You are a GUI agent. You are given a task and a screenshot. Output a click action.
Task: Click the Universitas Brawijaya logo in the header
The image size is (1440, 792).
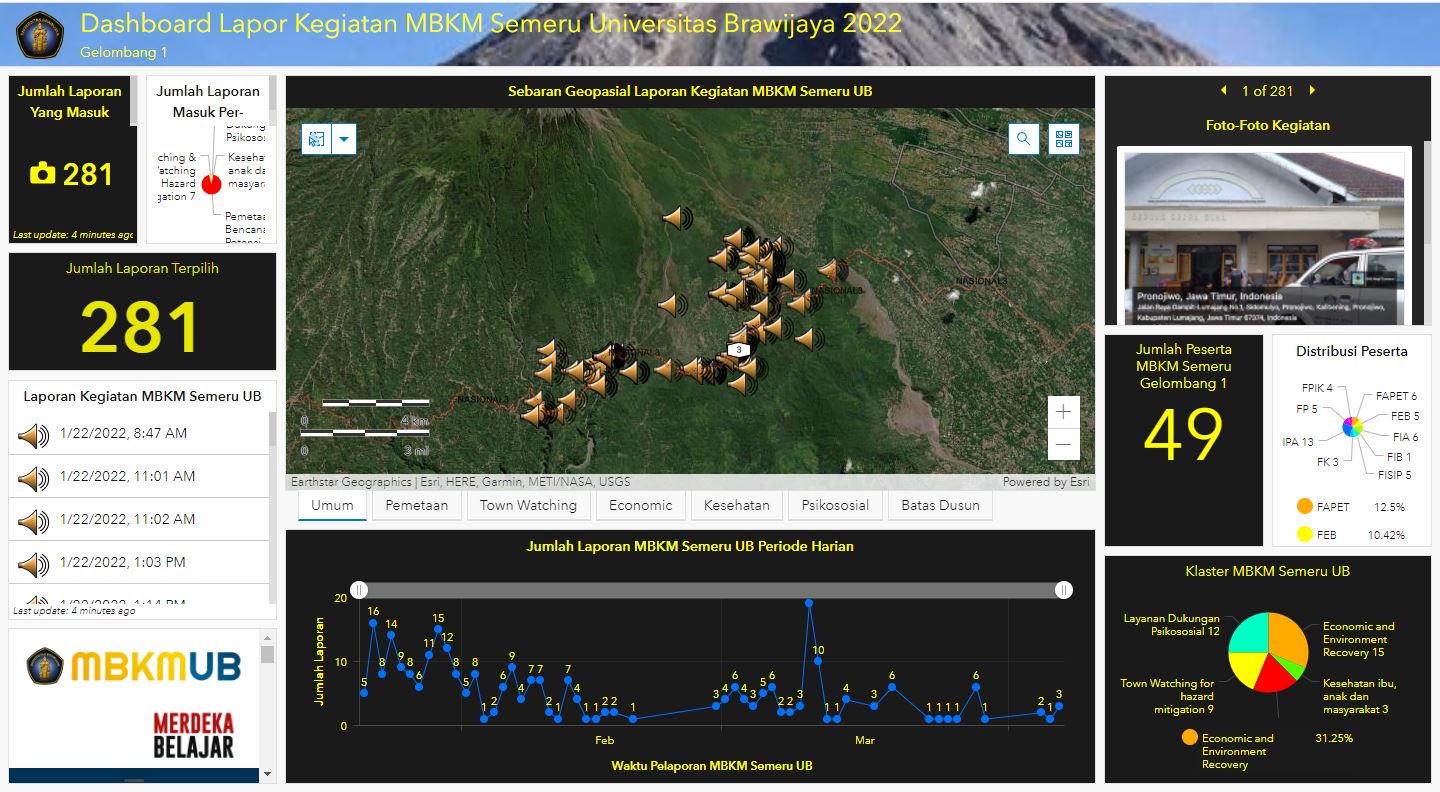(39, 35)
